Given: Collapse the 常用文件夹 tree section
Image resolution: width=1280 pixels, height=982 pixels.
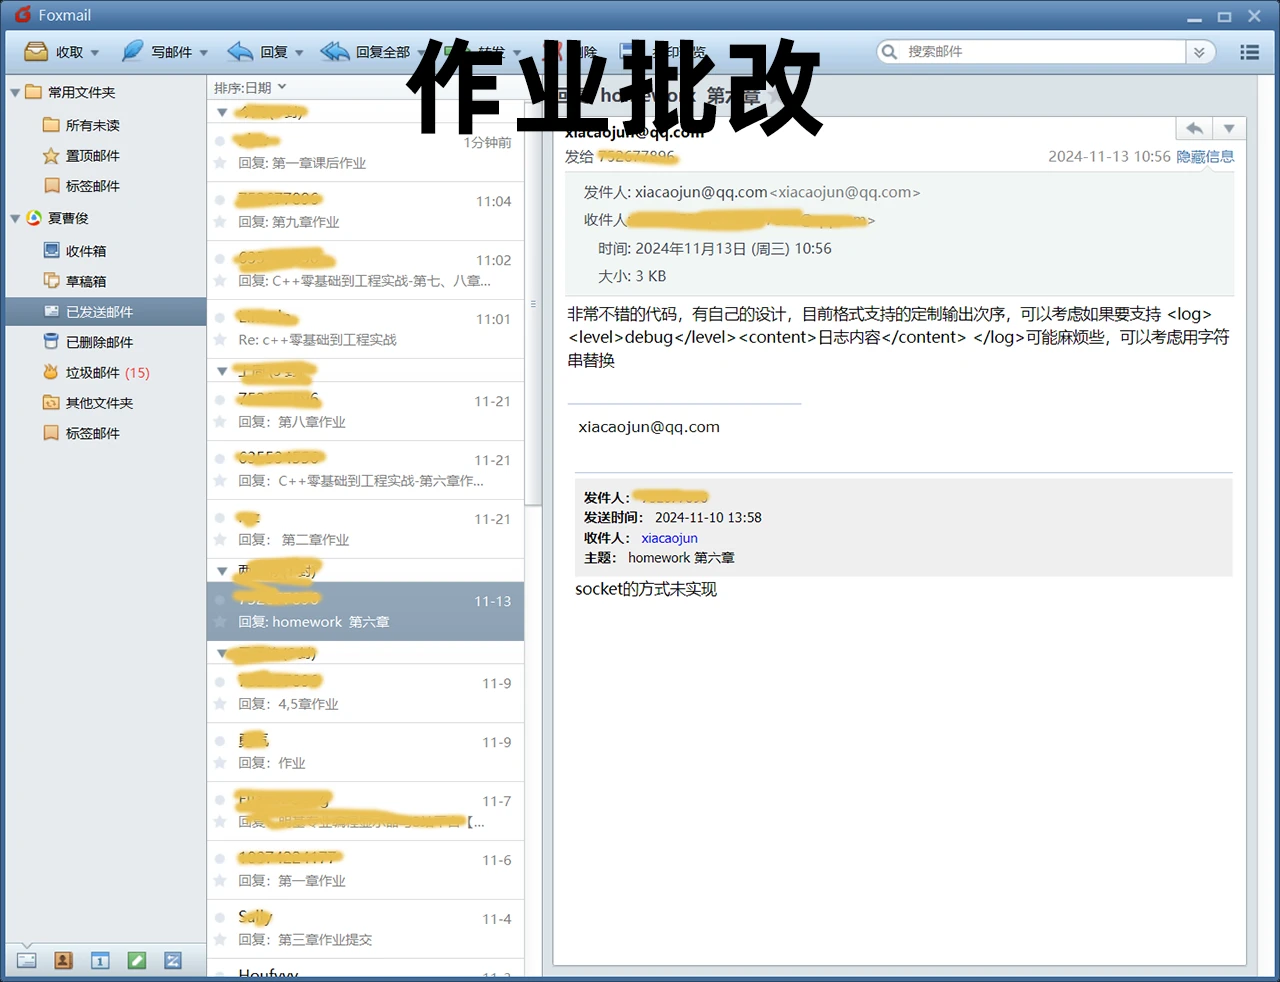Looking at the screenshot, I should 15,92.
